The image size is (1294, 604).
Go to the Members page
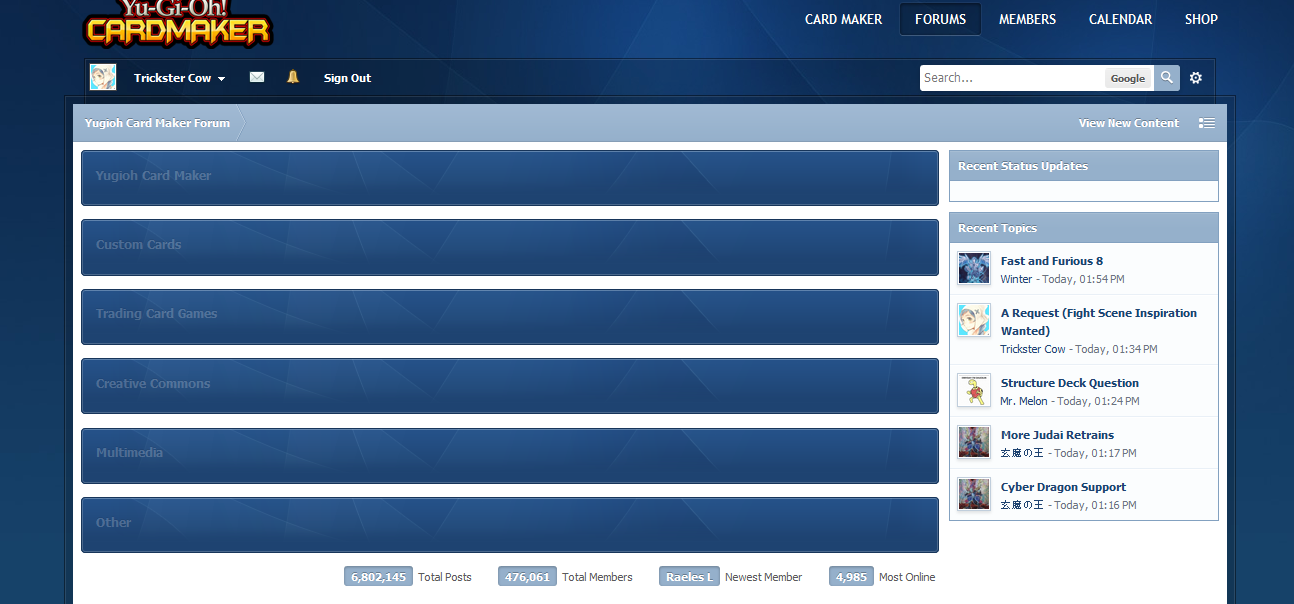[1027, 19]
